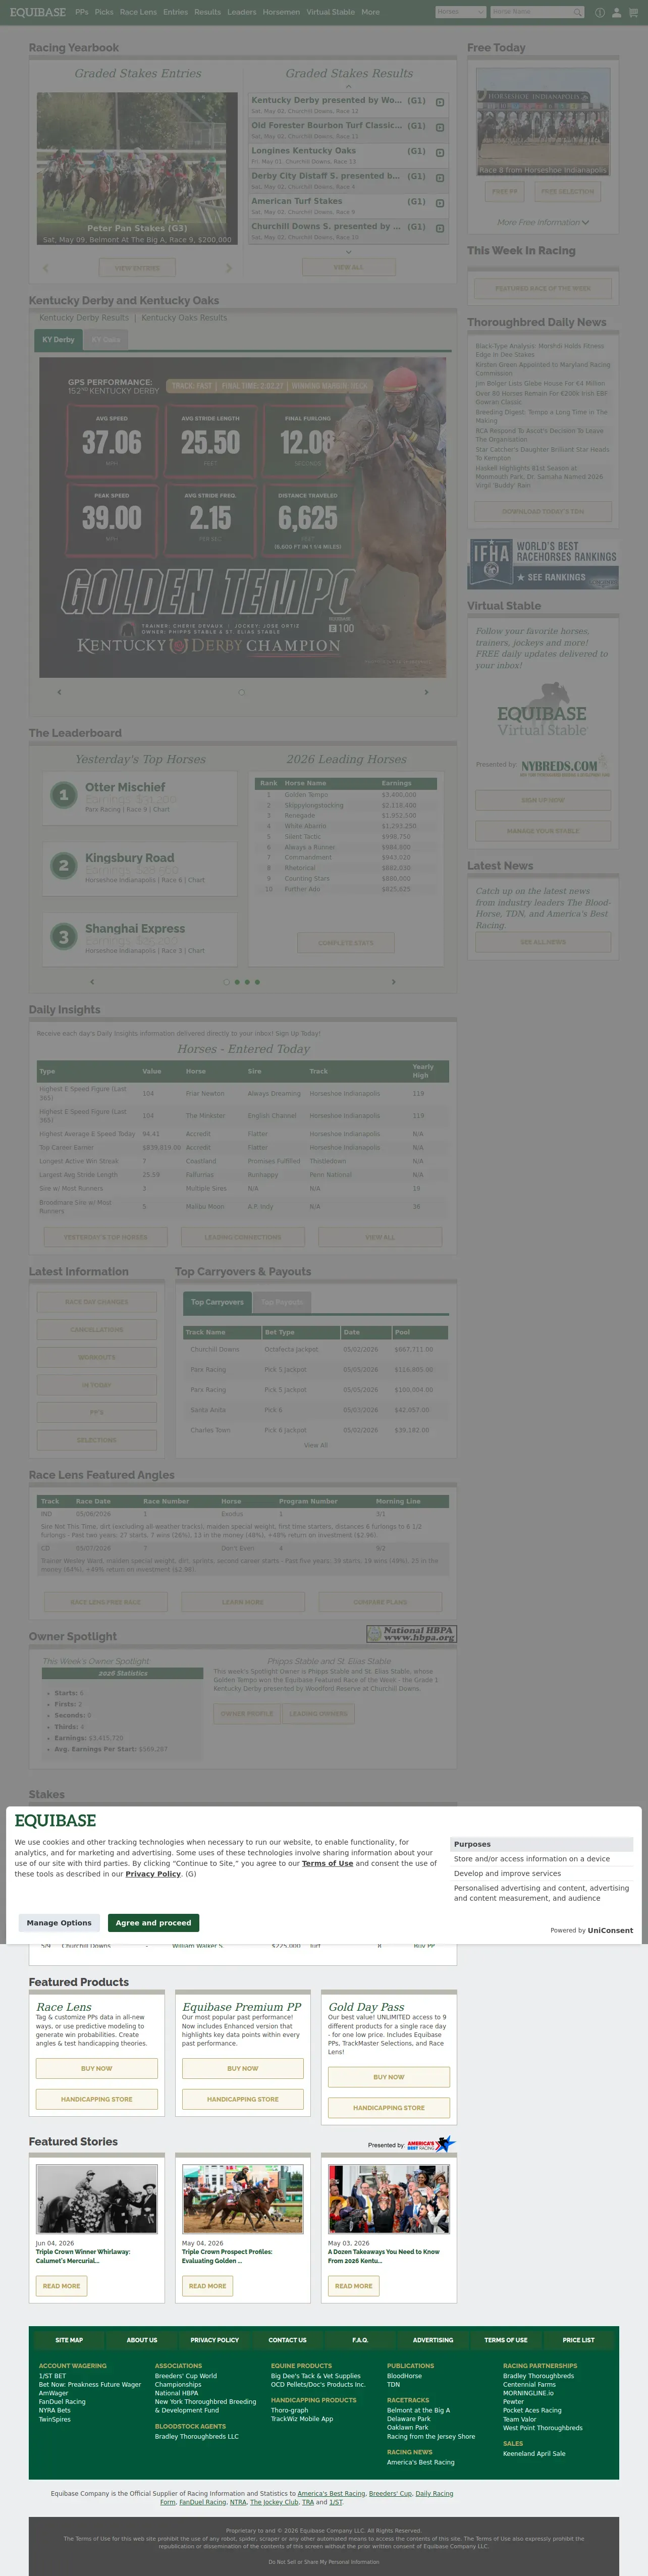Open the Leaders menu
This screenshot has height=2576, width=648.
[x=241, y=12]
